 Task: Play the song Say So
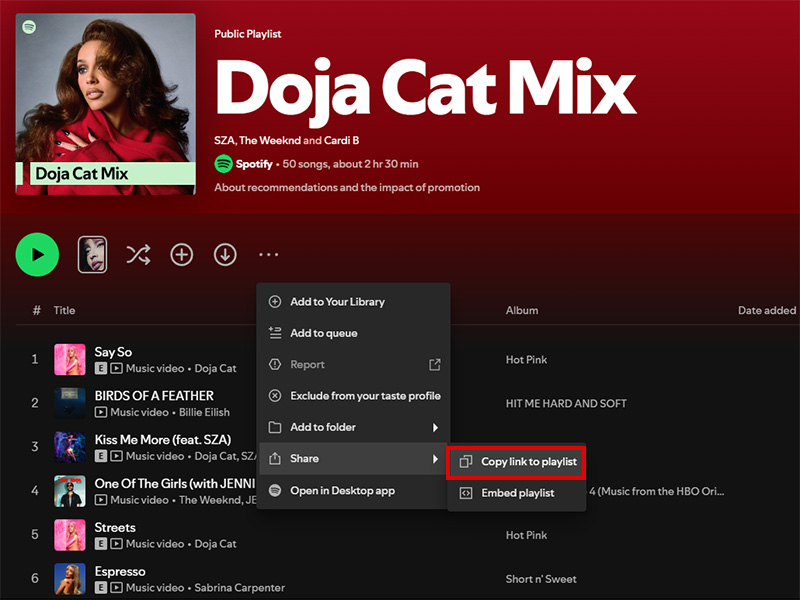113,352
